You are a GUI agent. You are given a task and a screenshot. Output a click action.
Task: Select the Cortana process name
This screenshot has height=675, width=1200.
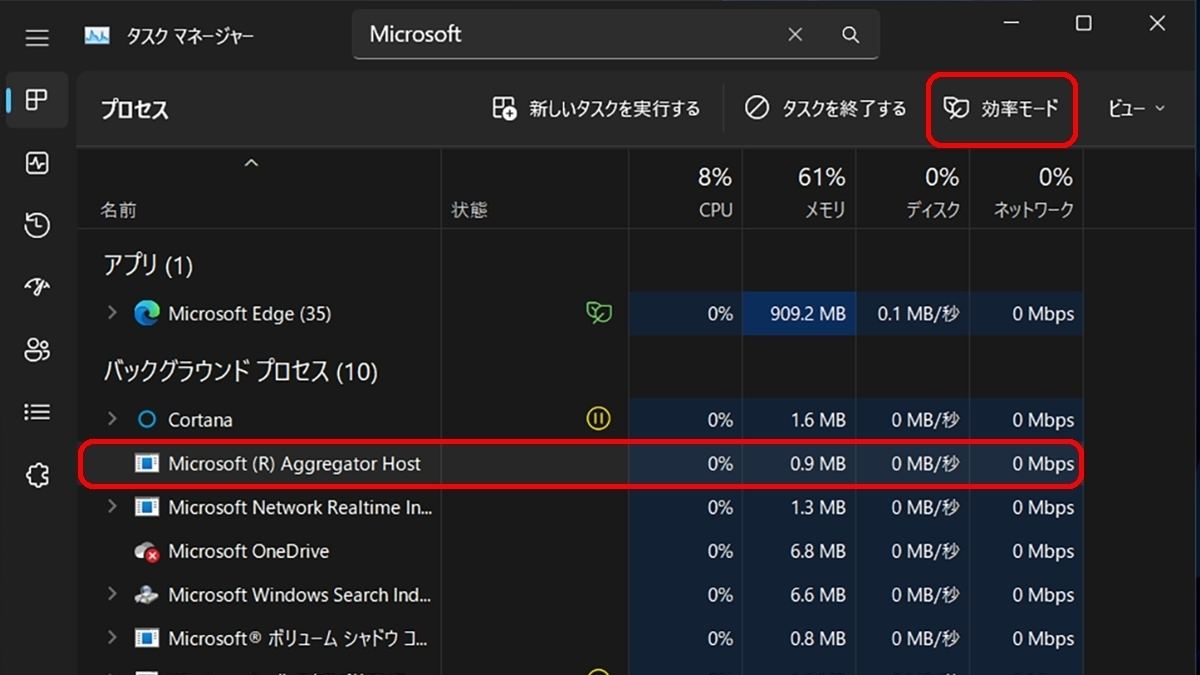[x=200, y=420]
